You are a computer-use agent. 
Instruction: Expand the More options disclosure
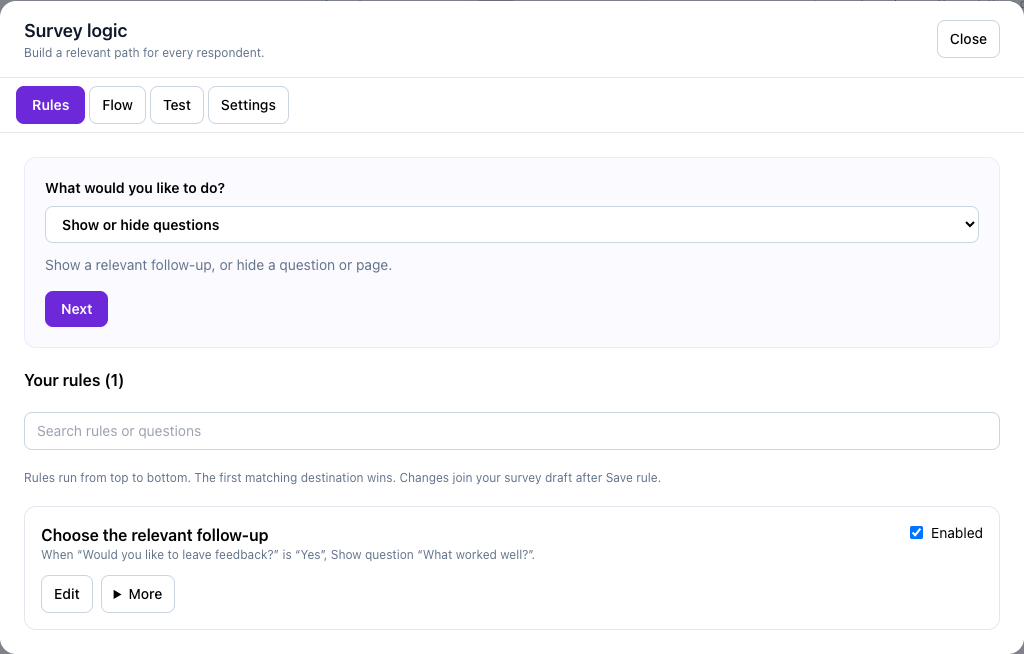point(138,594)
